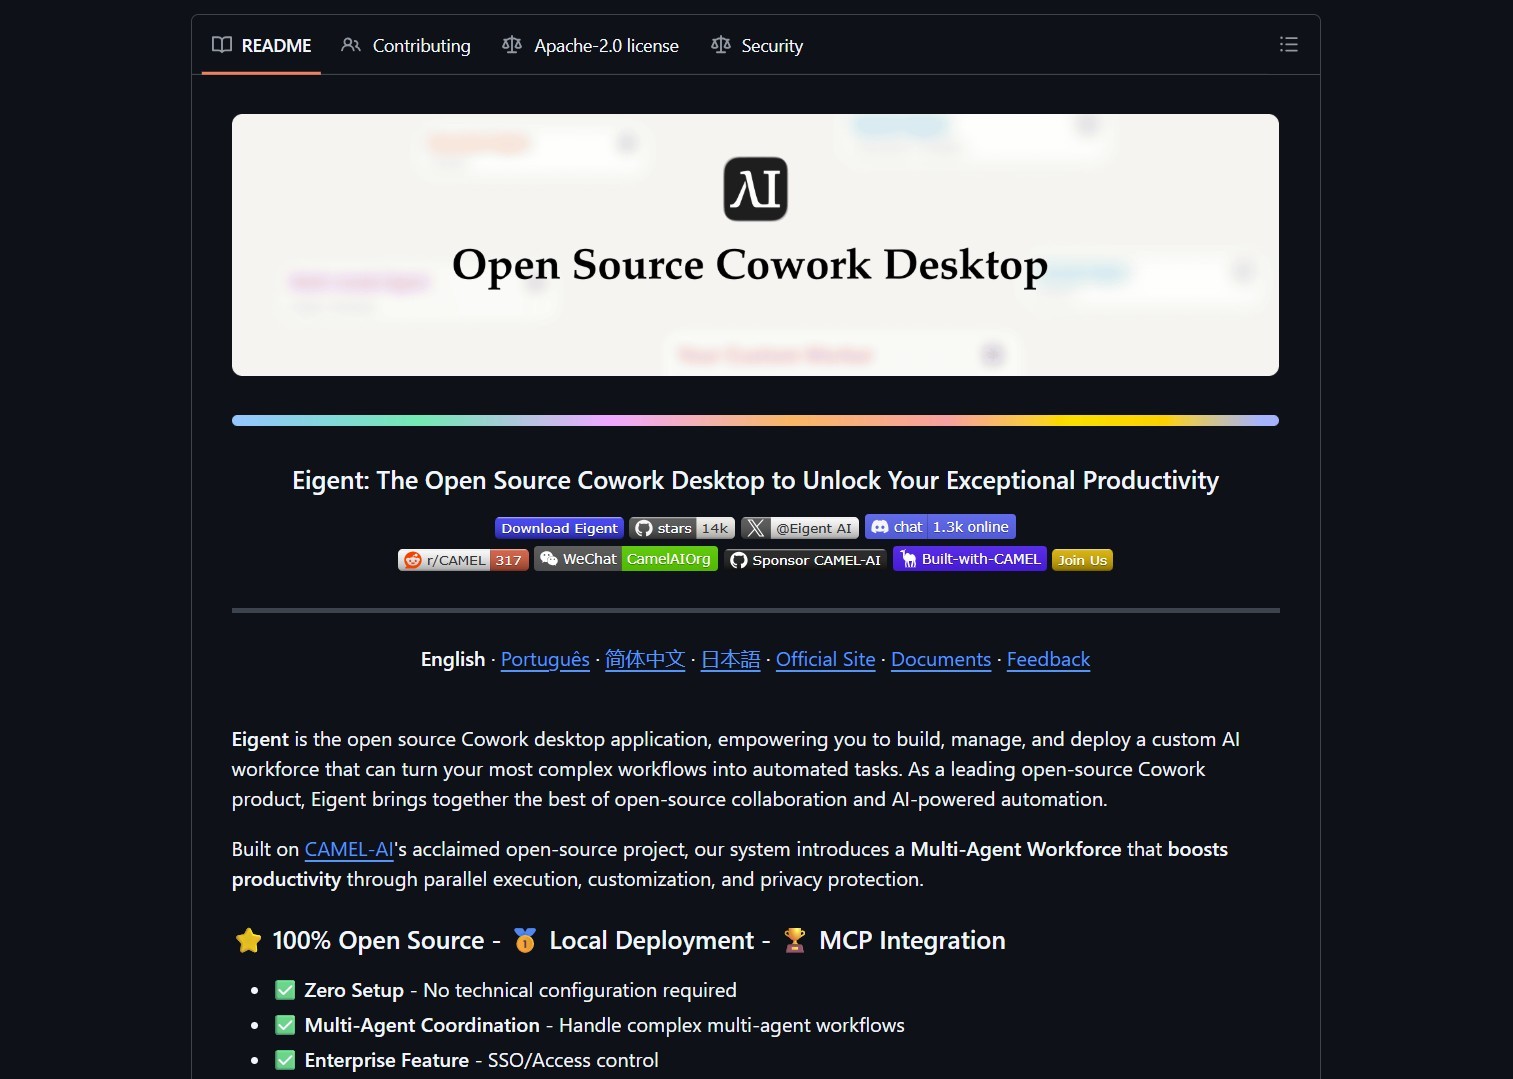Click the medal emoji before Local Deployment
The width and height of the screenshot is (1513, 1079).
point(525,941)
